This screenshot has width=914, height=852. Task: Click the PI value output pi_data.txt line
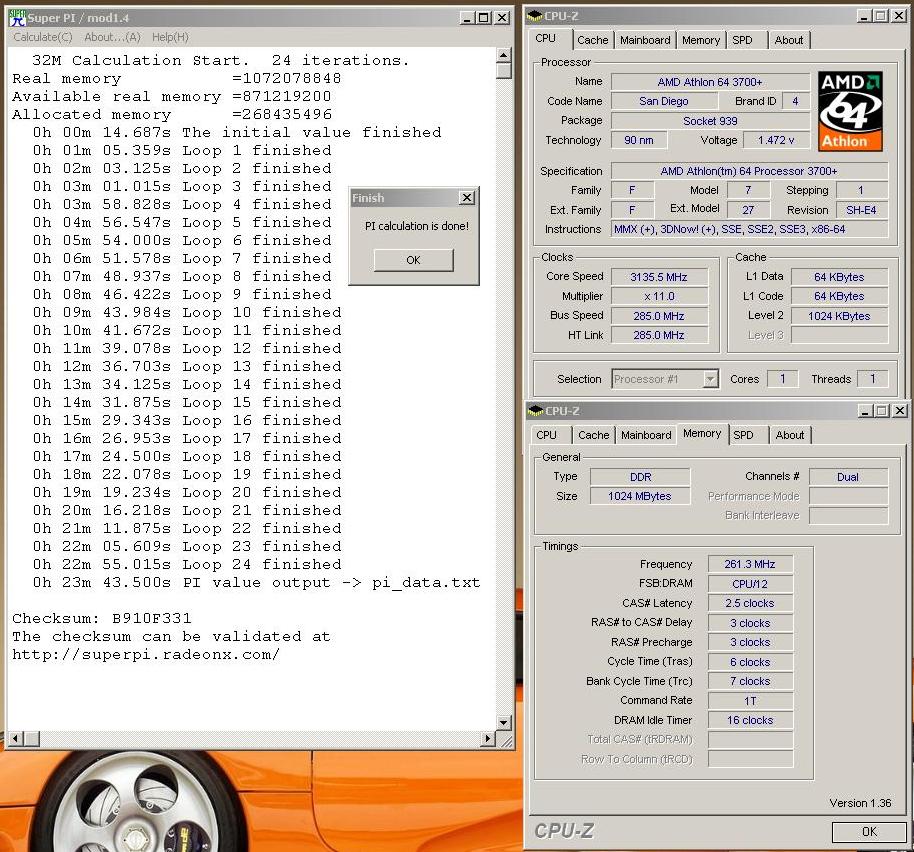point(256,583)
